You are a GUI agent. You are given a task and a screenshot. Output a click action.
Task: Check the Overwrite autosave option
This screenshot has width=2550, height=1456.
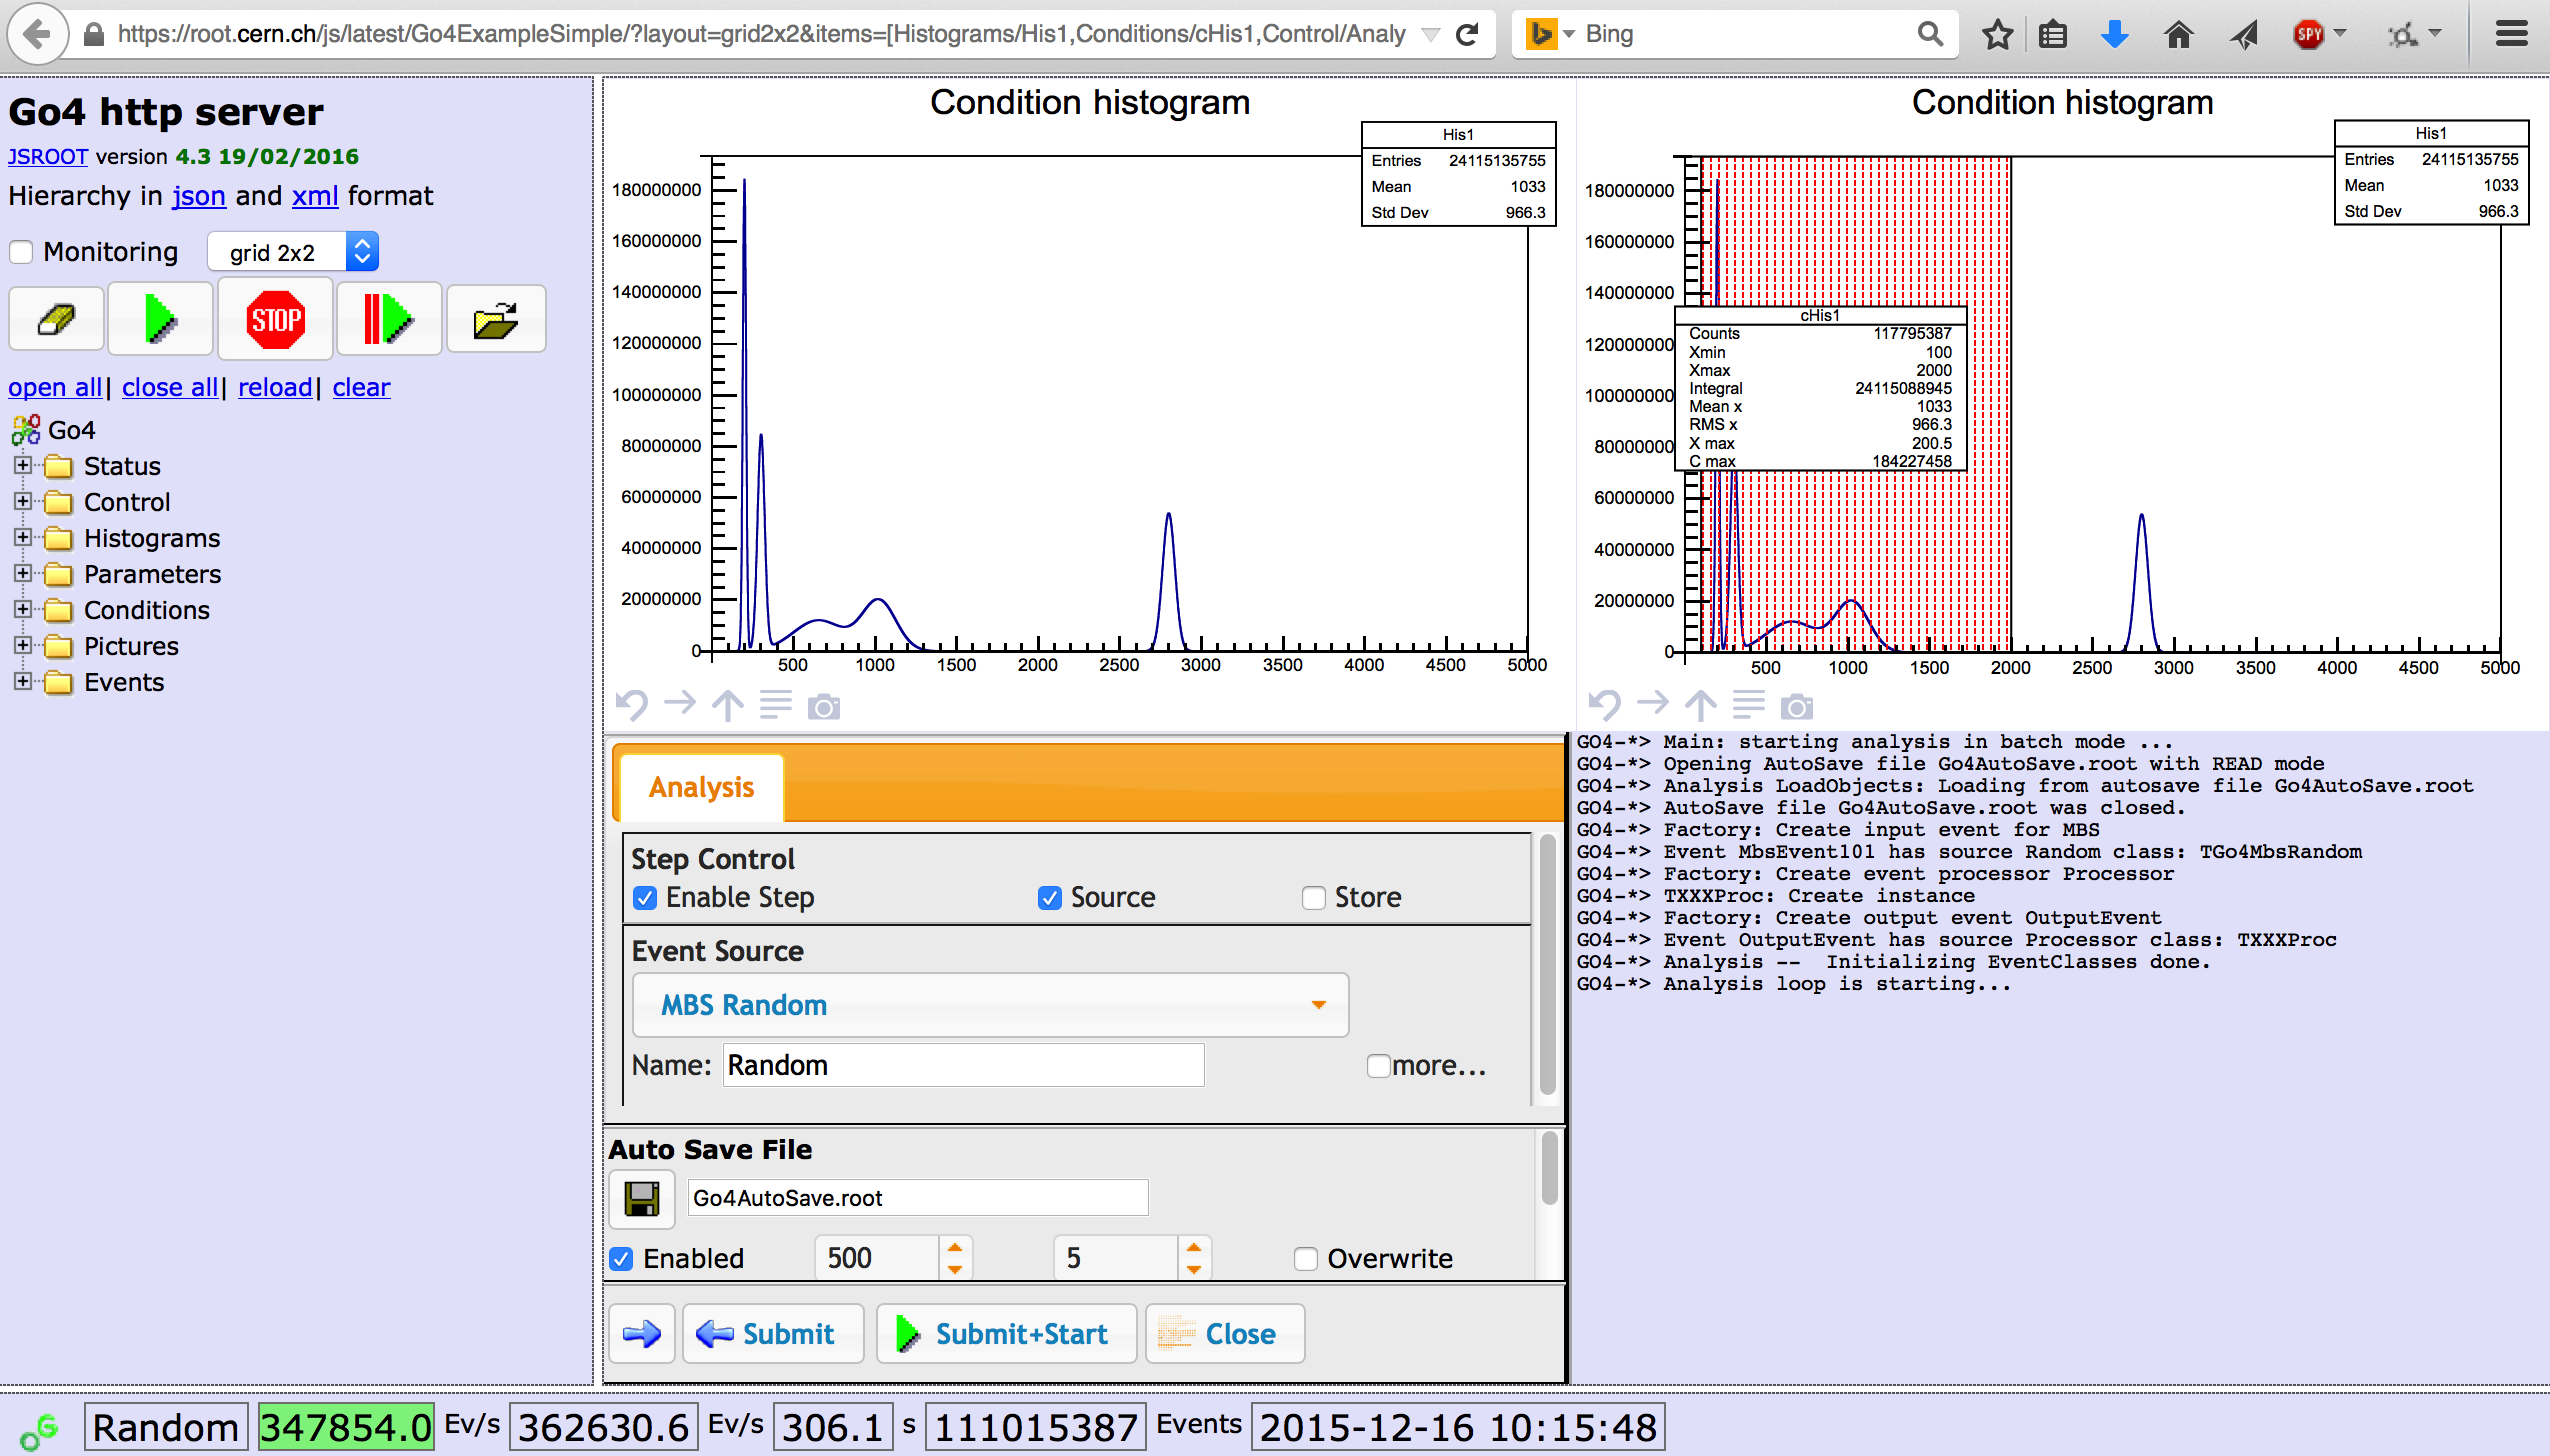pos(1306,1258)
